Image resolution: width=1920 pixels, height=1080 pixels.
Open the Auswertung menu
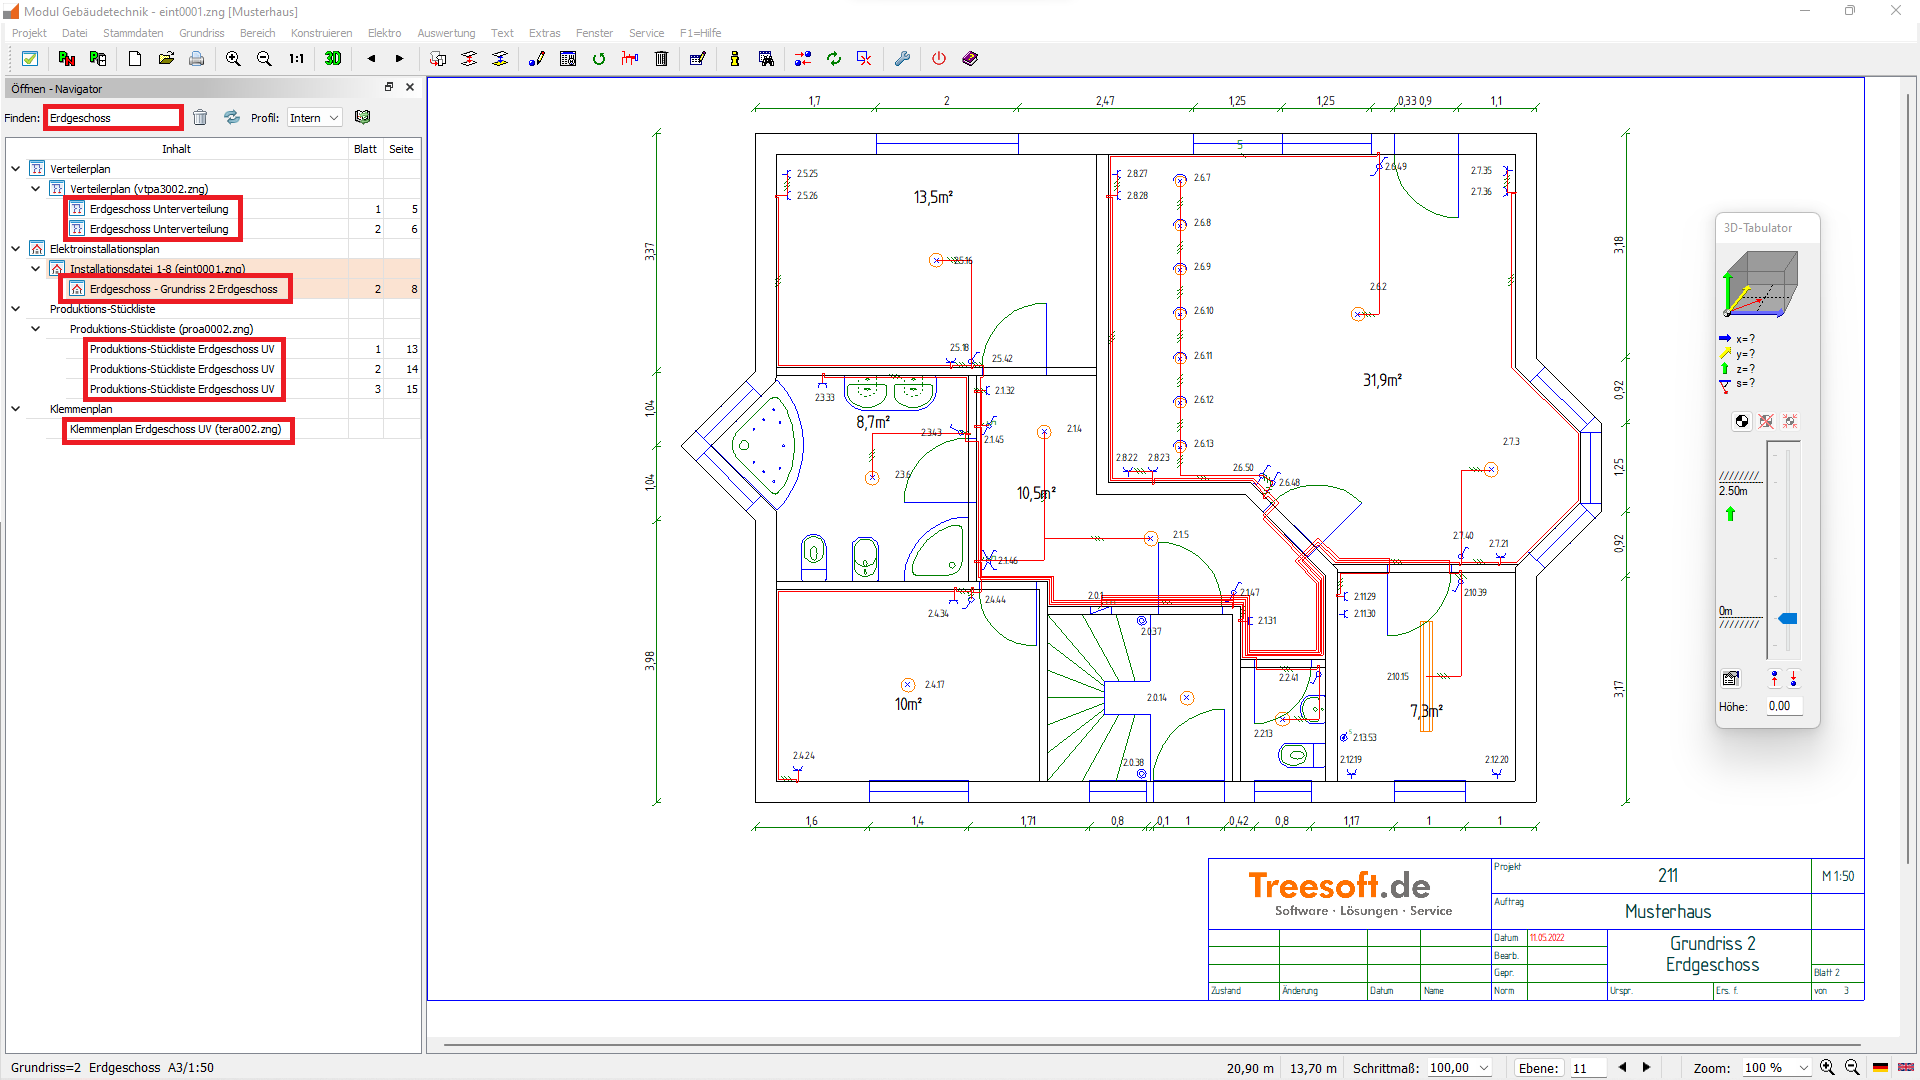click(x=446, y=33)
